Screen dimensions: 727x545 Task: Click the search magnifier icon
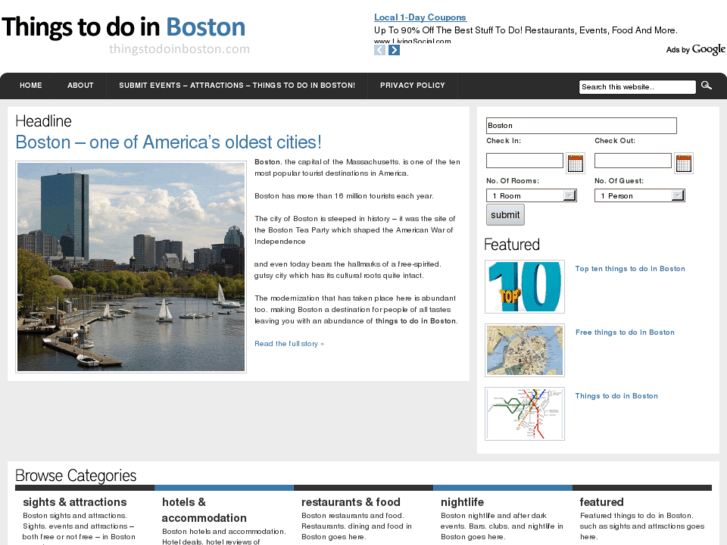point(706,85)
